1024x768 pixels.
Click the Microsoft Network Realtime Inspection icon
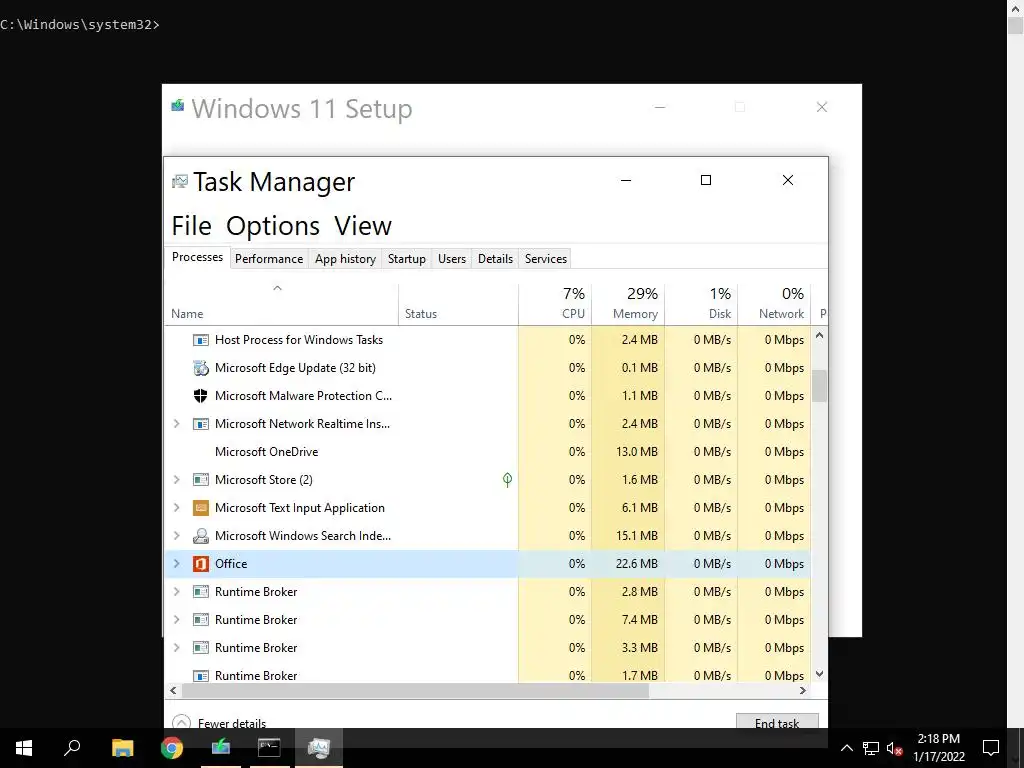click(x=200, y=424)
